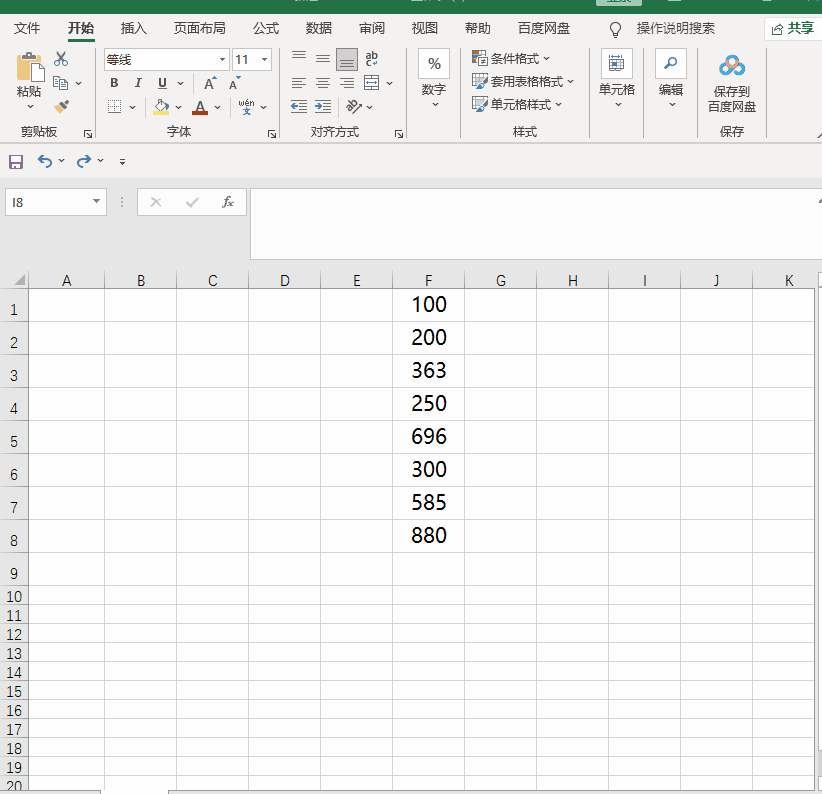Click the Wrap Text icon

coord(372,59)
